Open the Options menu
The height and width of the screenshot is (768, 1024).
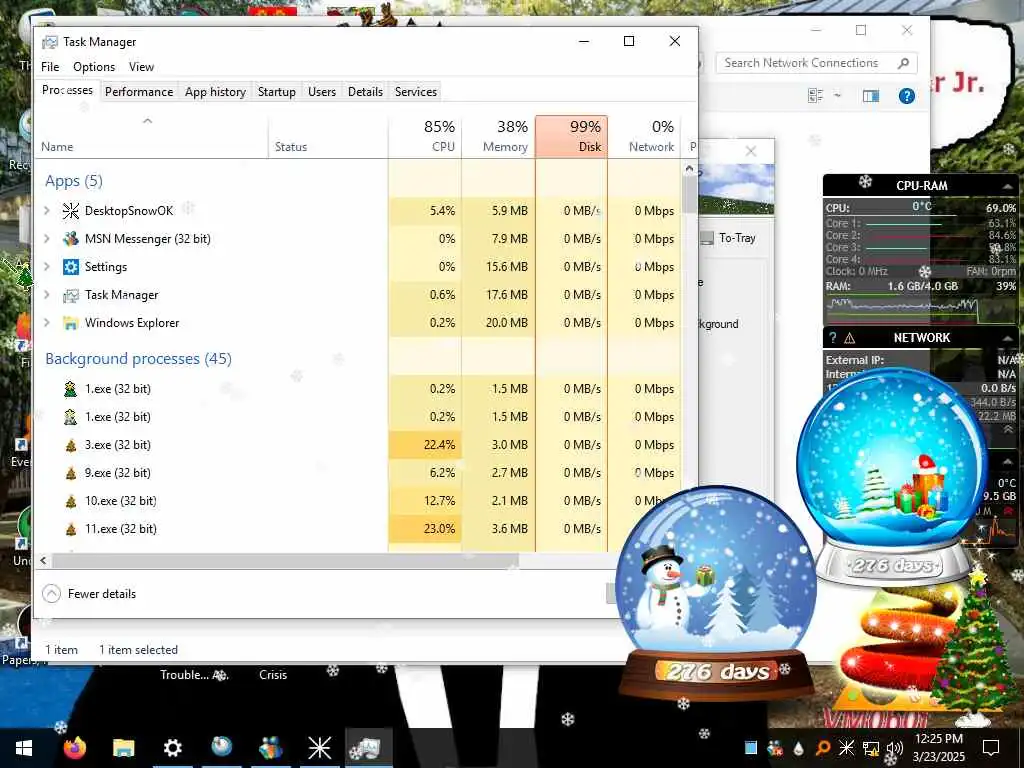tap(94, 67)
